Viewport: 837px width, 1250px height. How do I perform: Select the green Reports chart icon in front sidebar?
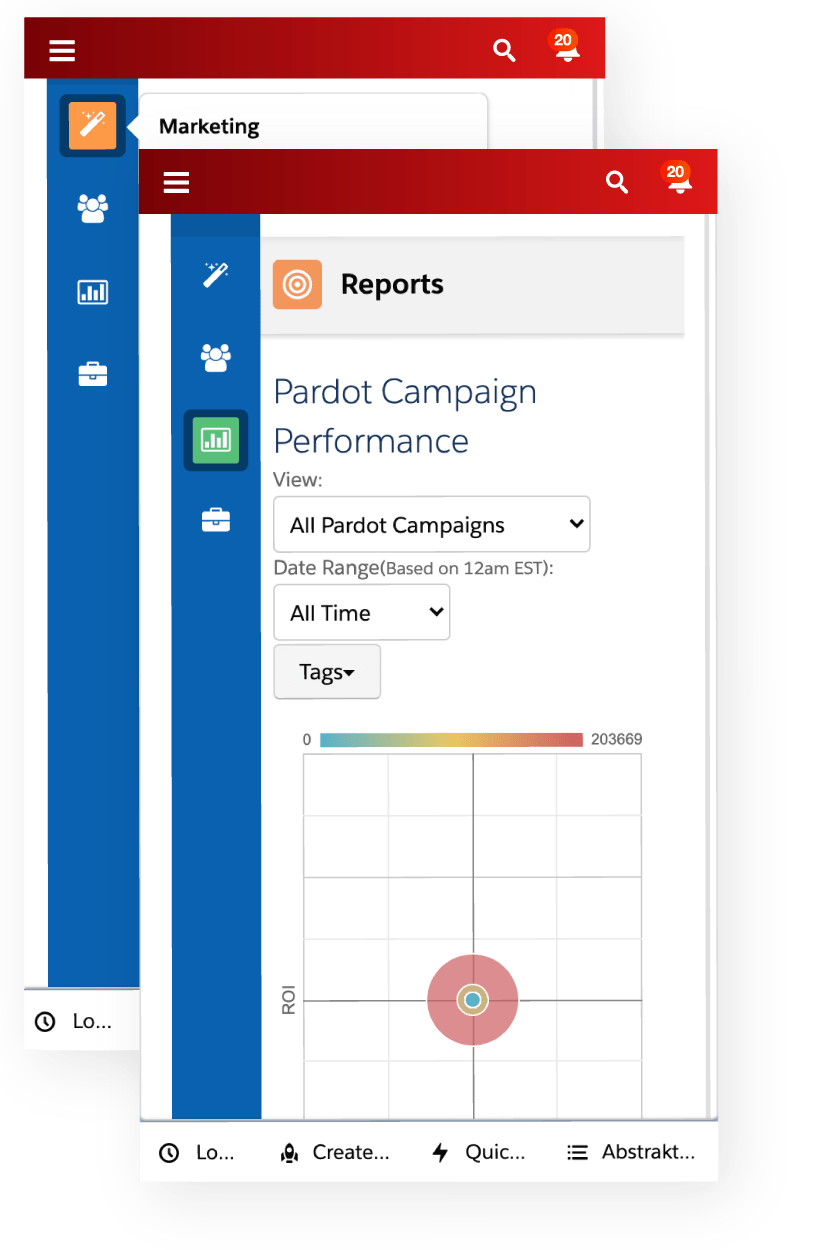tap(216, 440)
